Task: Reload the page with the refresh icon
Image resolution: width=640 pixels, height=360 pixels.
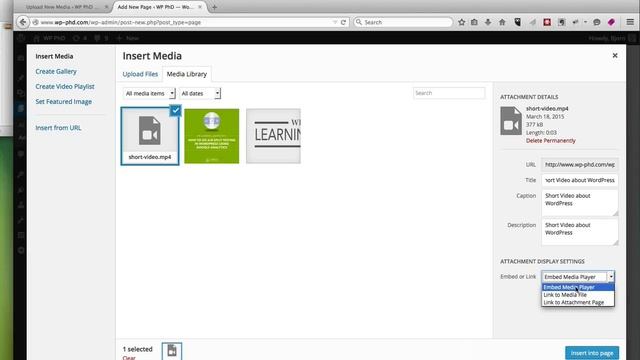Action: tap(343, 22)
